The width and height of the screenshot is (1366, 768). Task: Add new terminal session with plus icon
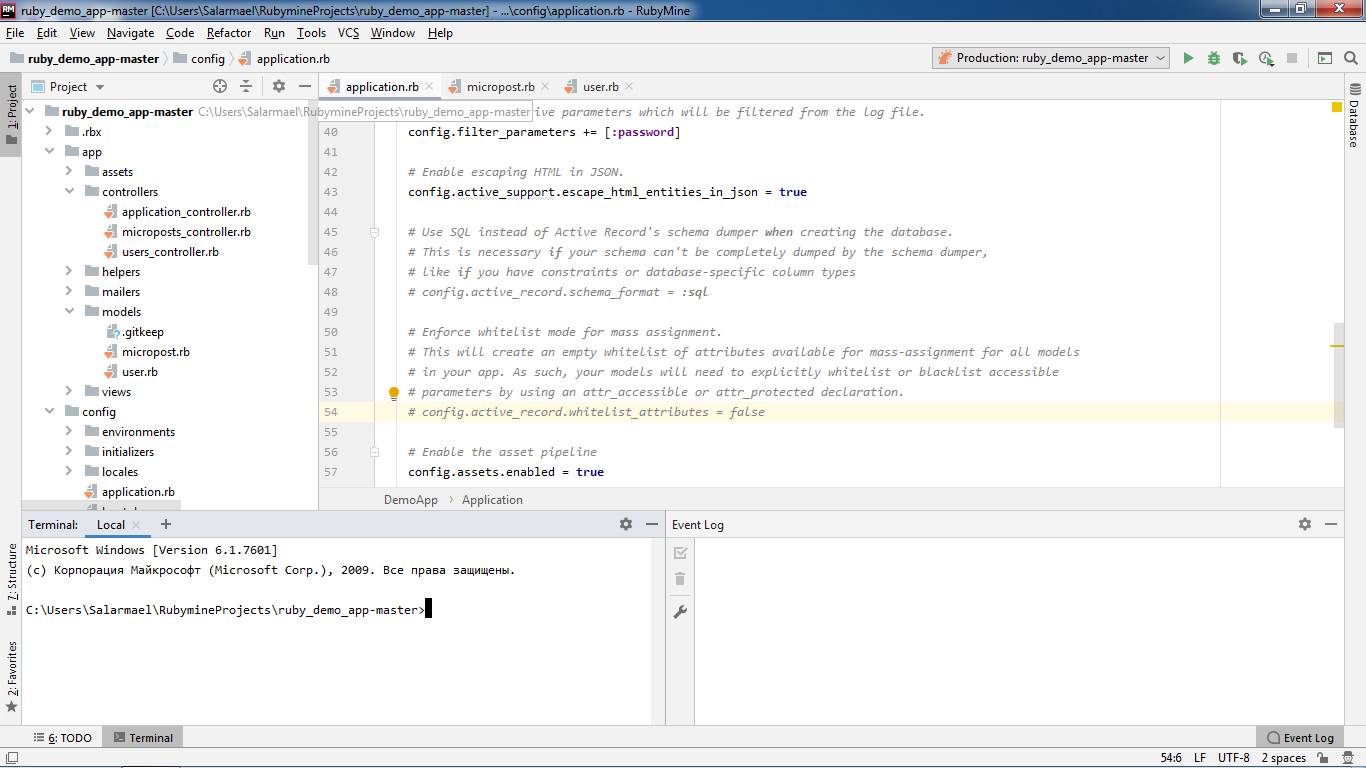[x=166, y=524]
